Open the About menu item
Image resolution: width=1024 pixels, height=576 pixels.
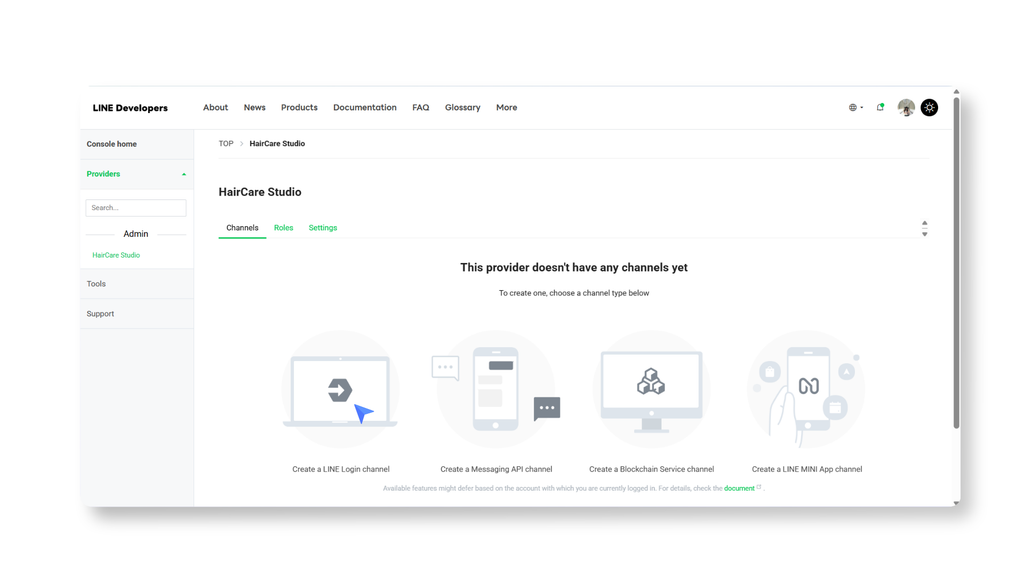coord(216,108)
